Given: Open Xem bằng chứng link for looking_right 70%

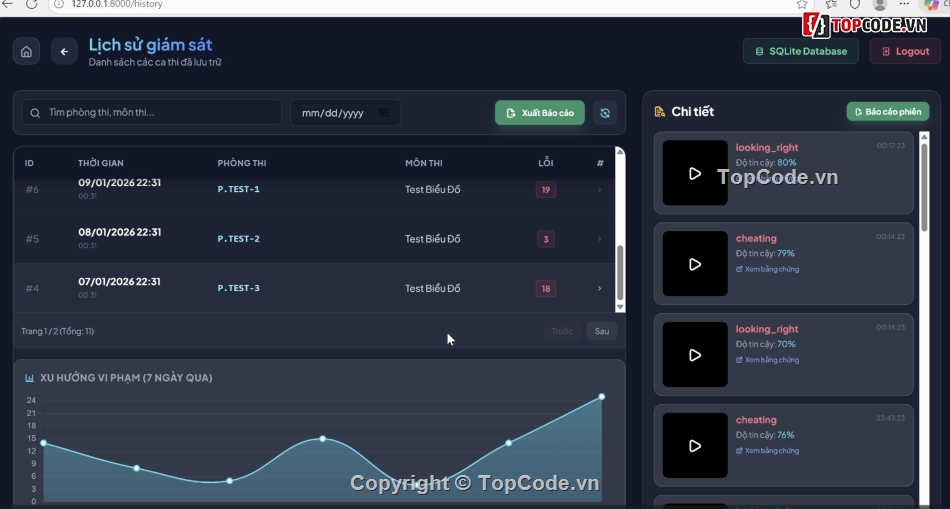Looking at the screenshot, I should [768, 360].
